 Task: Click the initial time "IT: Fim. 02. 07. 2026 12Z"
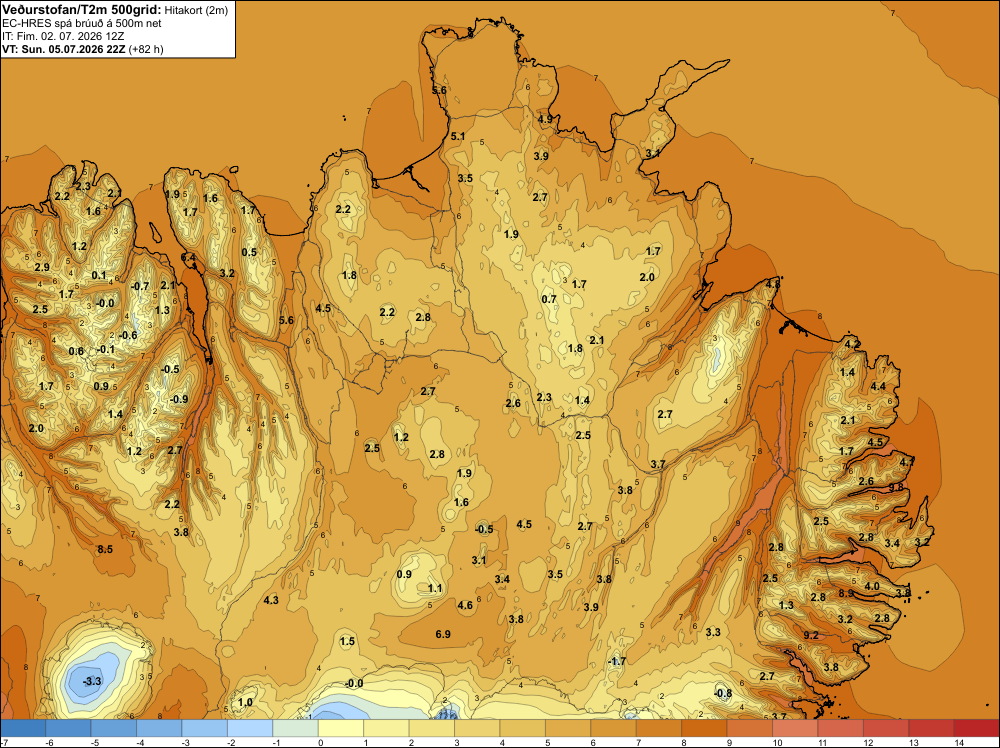pyautogui.click(x=63, y=36)
